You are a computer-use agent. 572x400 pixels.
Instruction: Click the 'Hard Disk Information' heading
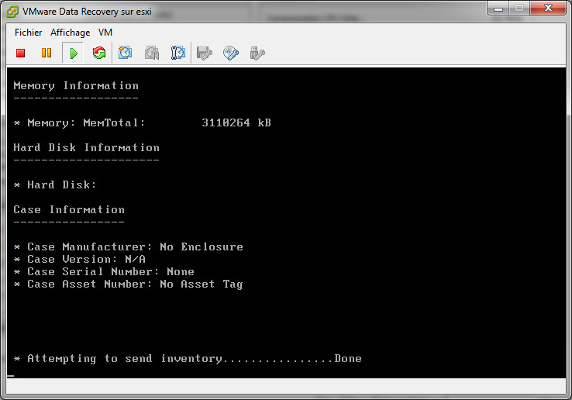pyautogui.click(x=86, y=148)
